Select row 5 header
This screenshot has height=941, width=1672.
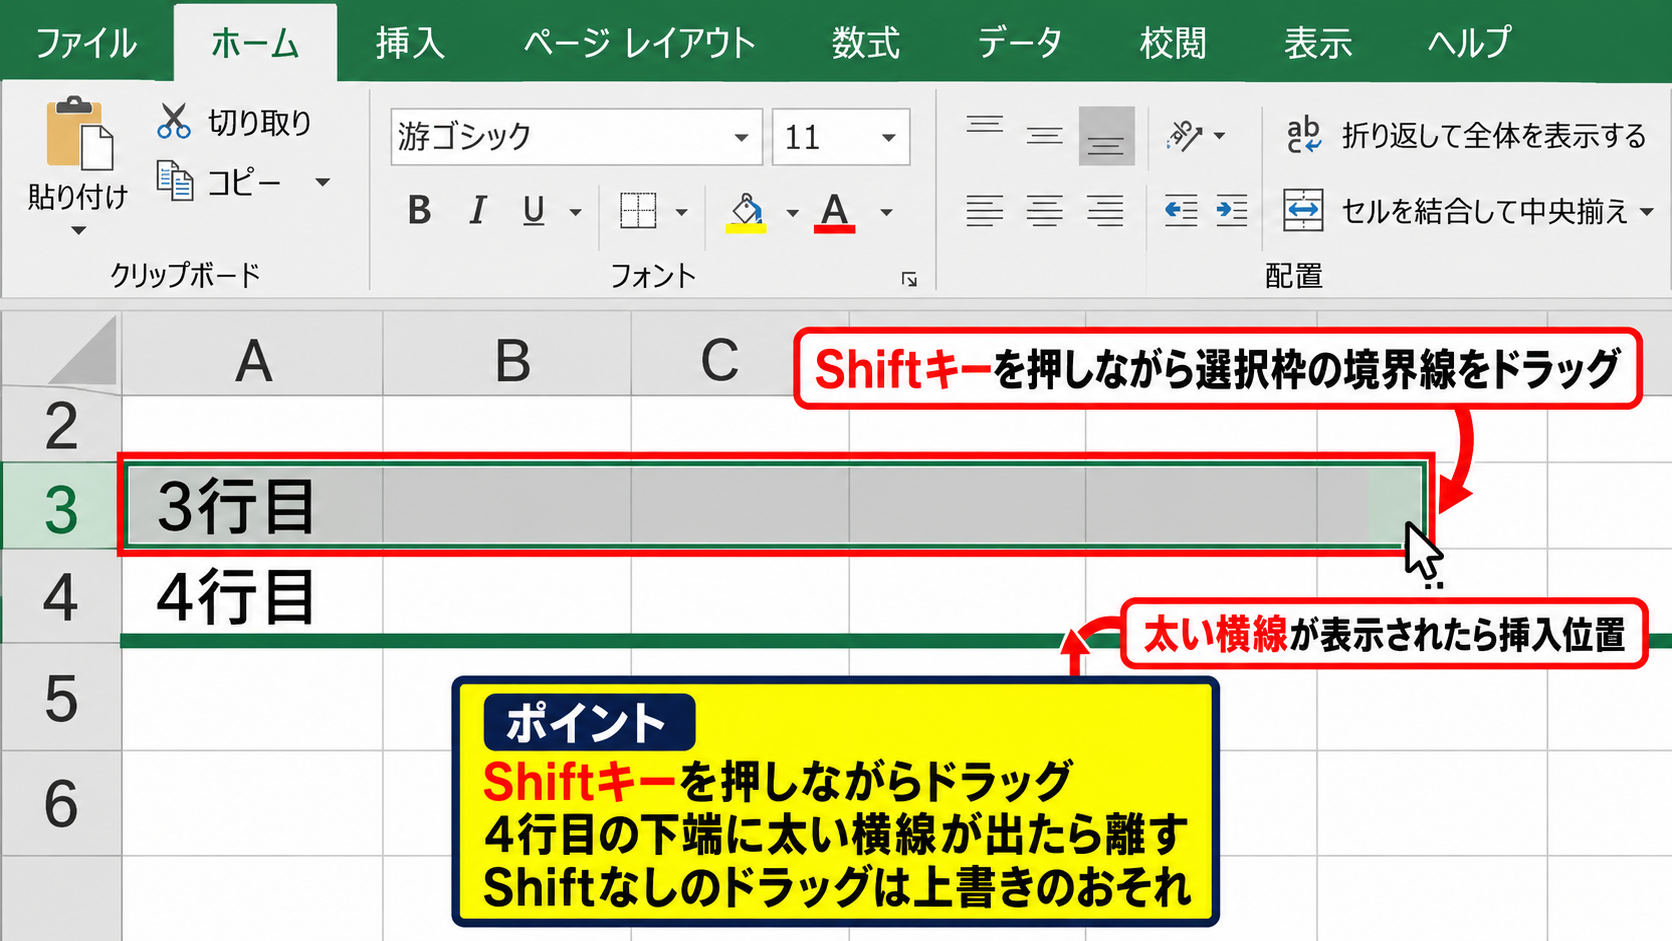coord(61,696)
